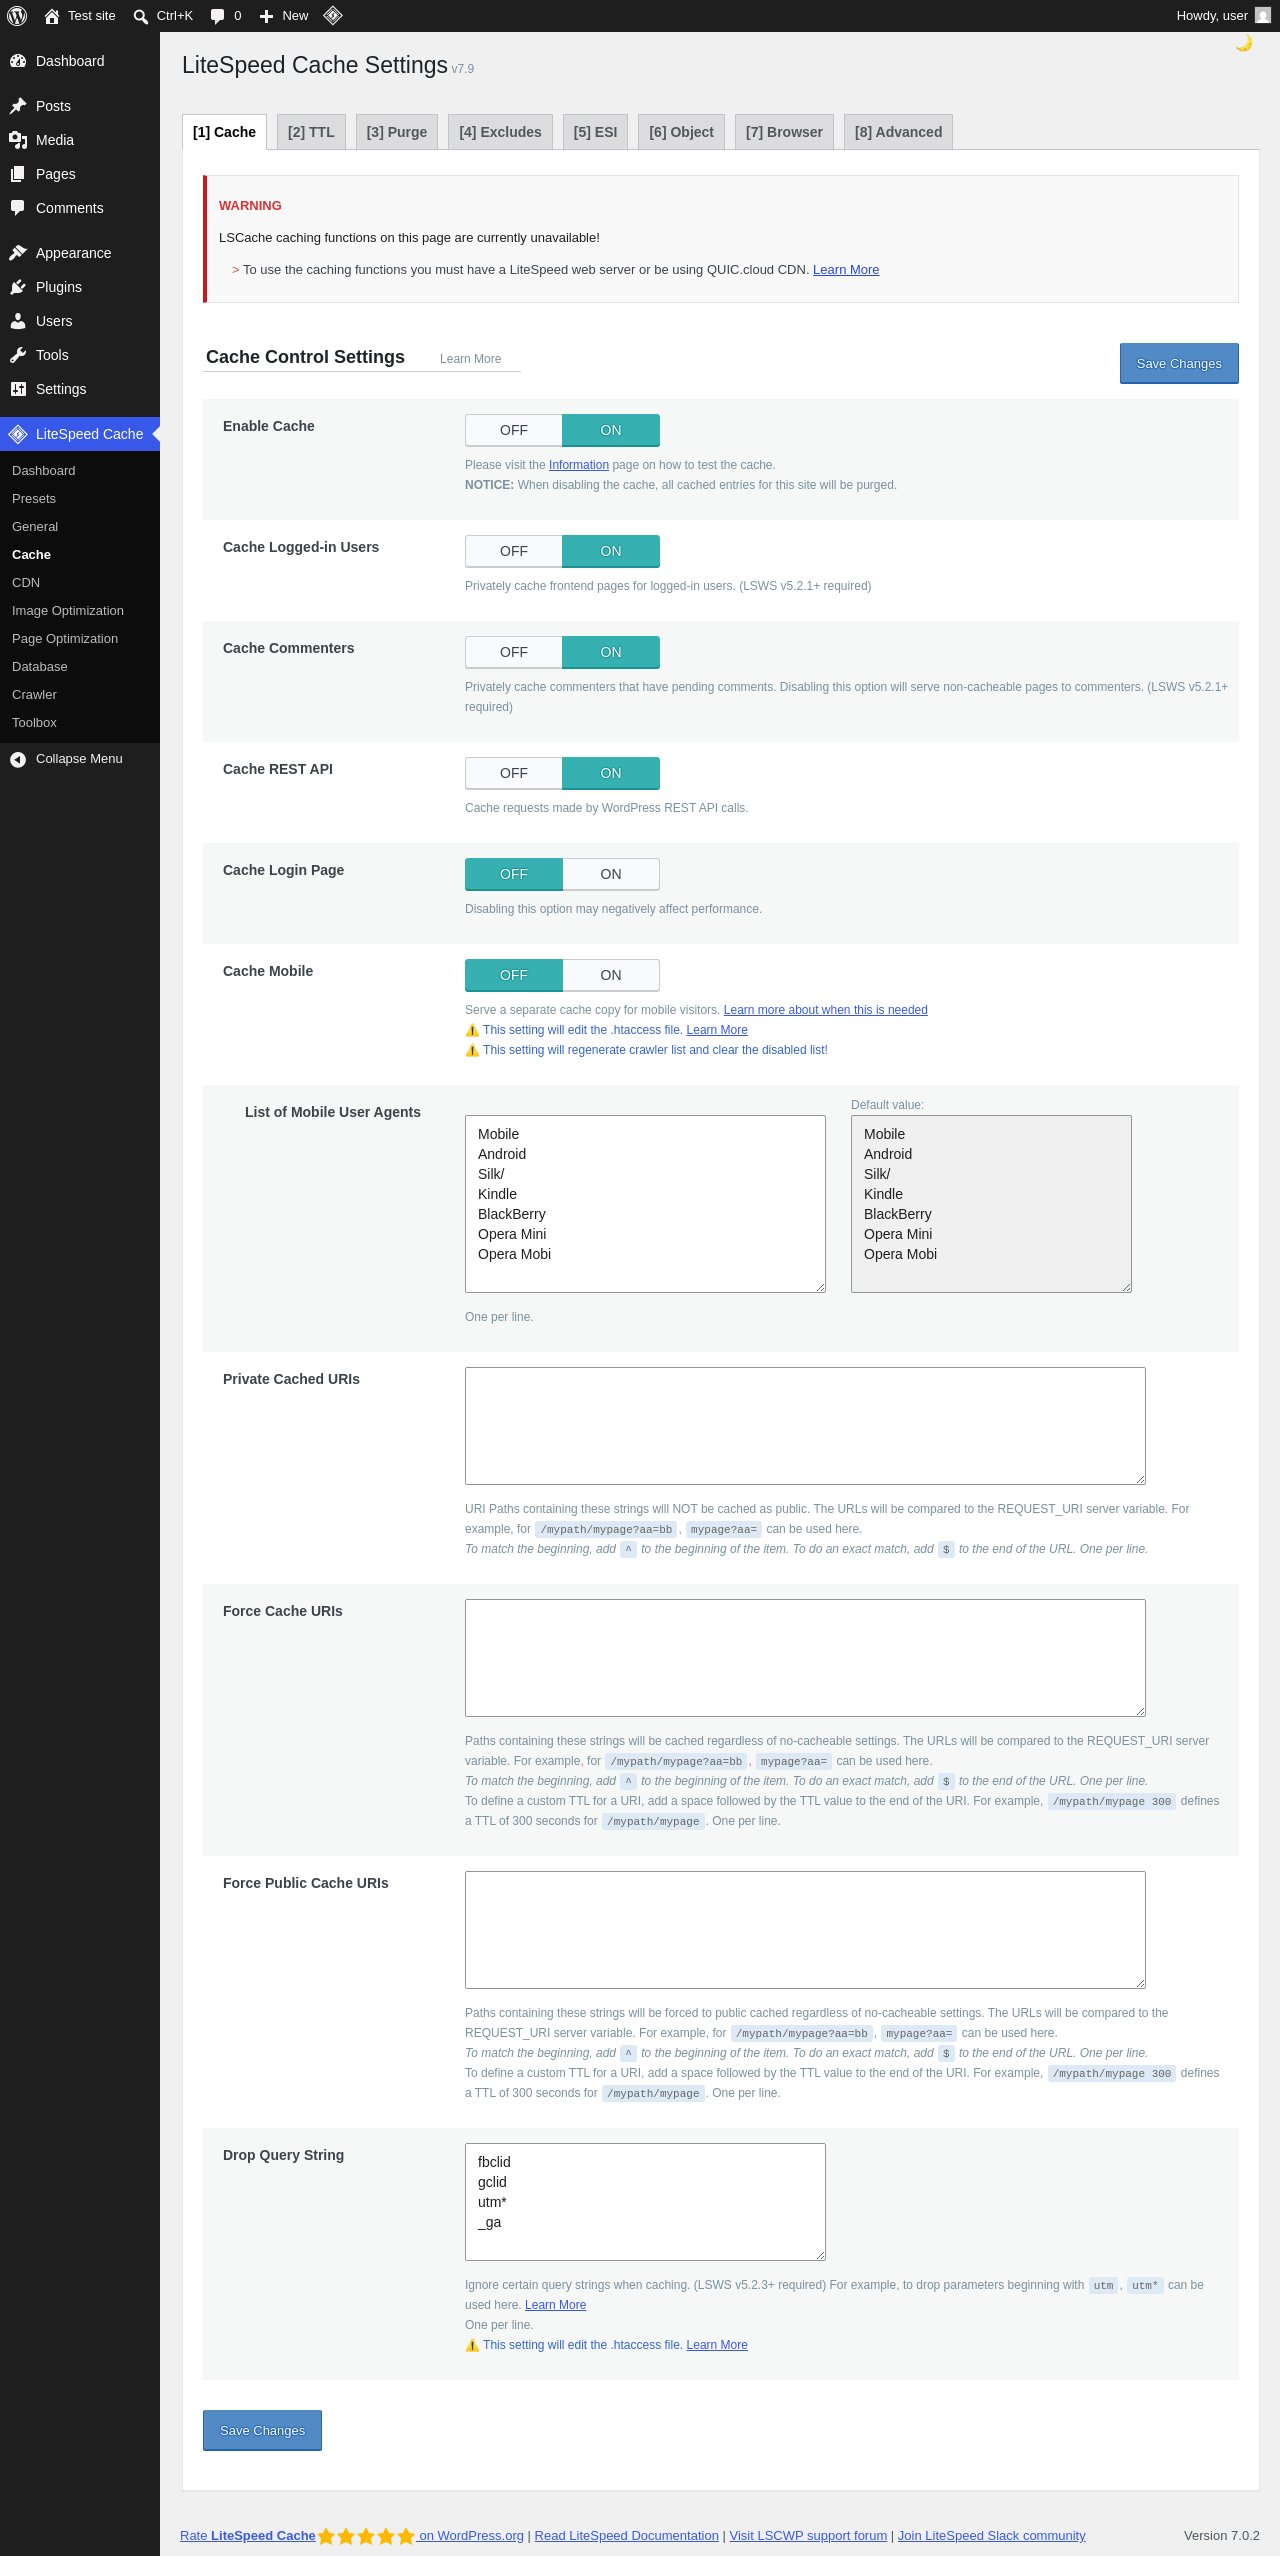Open Crawler in LiteSpeed submenu
This screenshot has height=2556, width=1280.
click(x=34, y=695)
